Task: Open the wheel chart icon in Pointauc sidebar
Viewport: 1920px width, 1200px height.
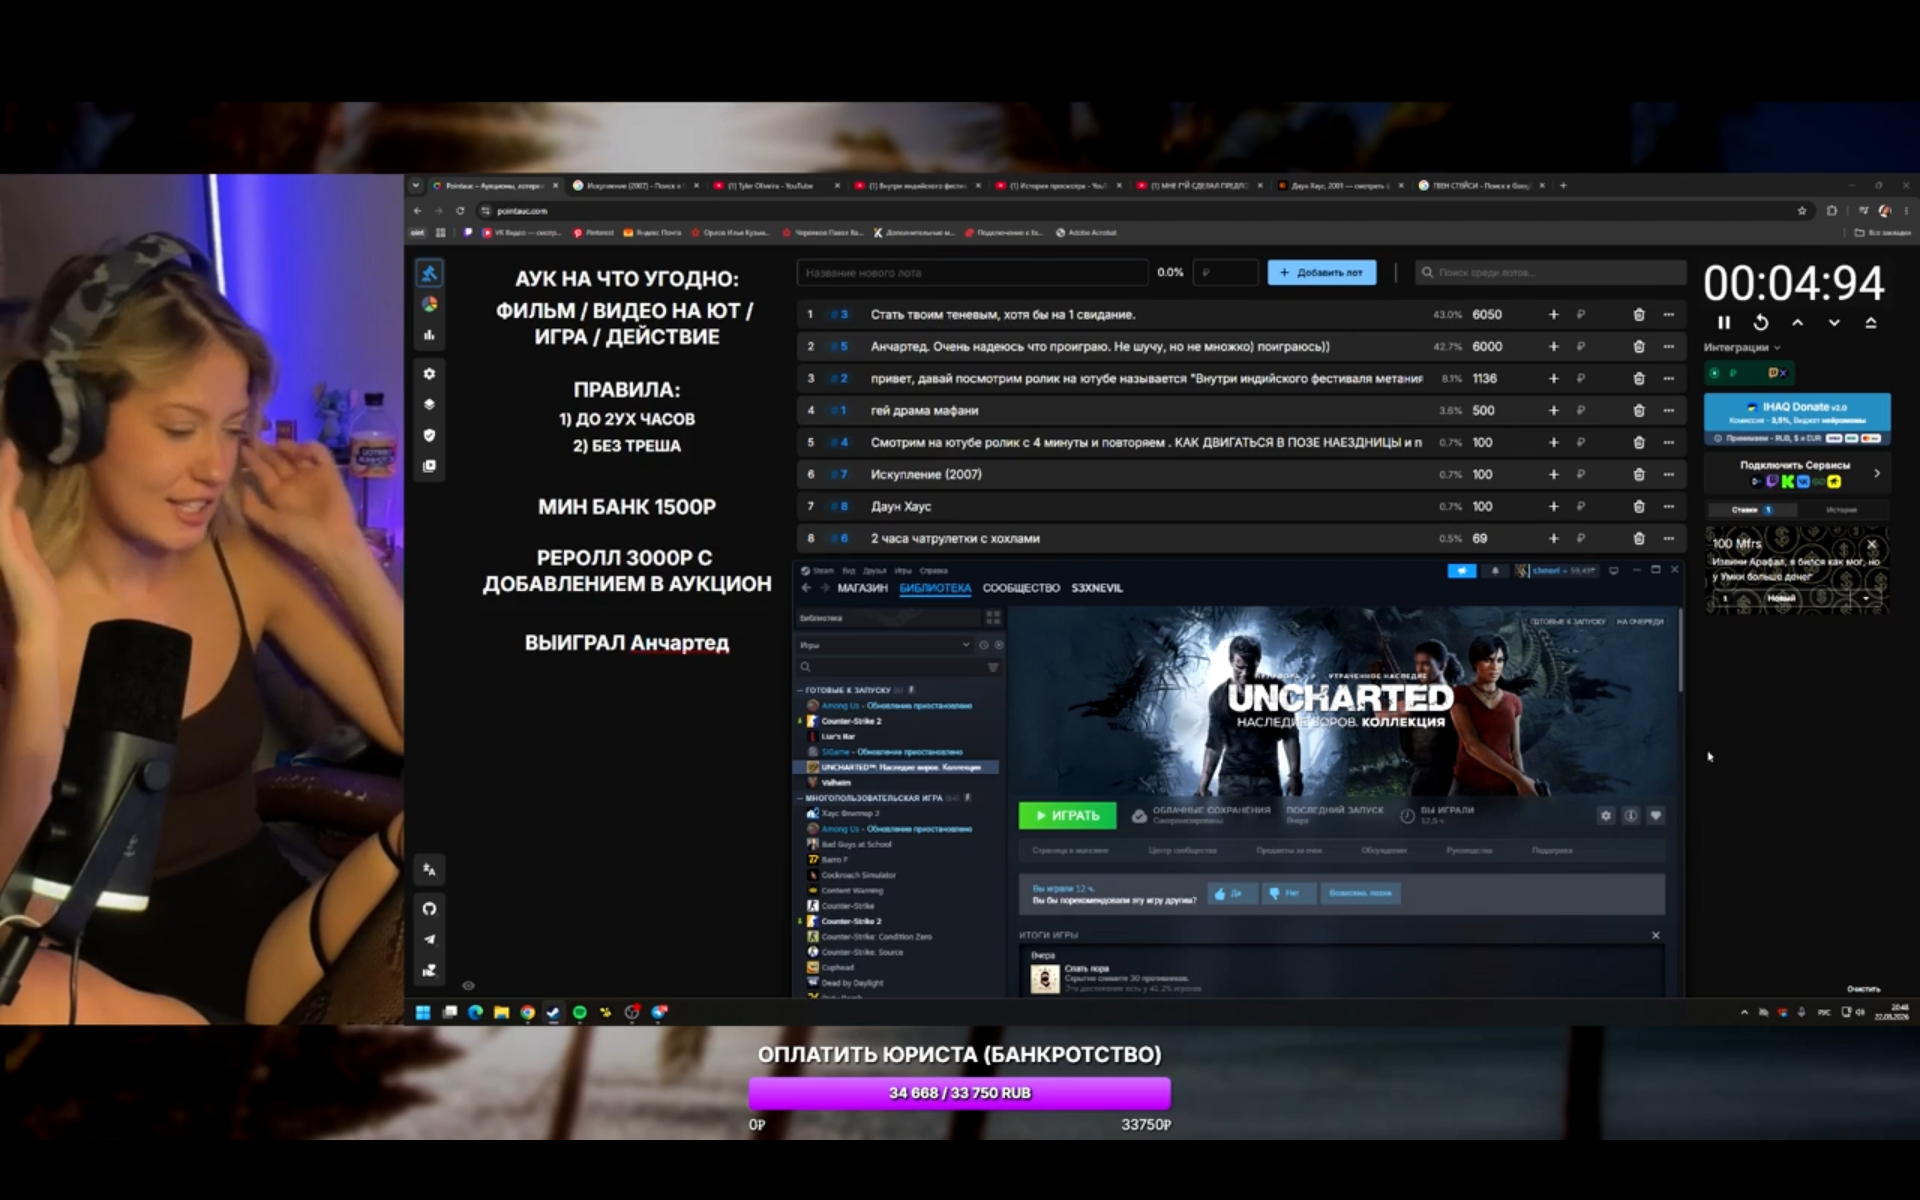Action: click(429, 304)
